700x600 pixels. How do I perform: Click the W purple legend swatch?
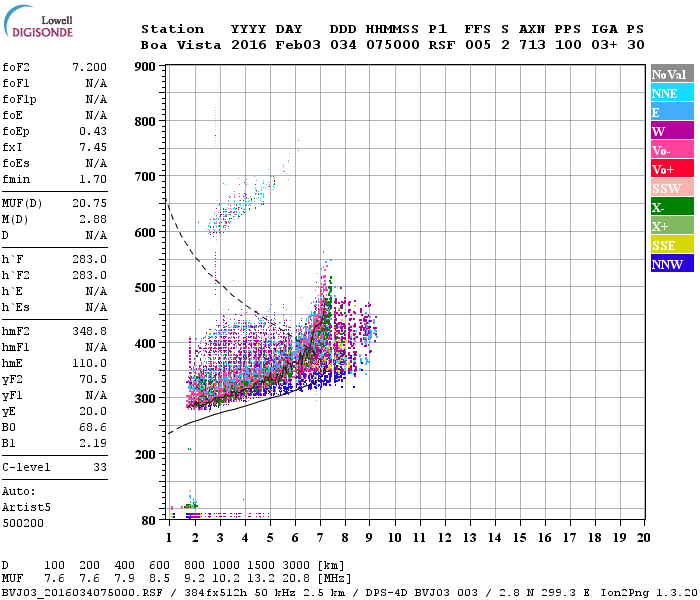click(672, 131)
